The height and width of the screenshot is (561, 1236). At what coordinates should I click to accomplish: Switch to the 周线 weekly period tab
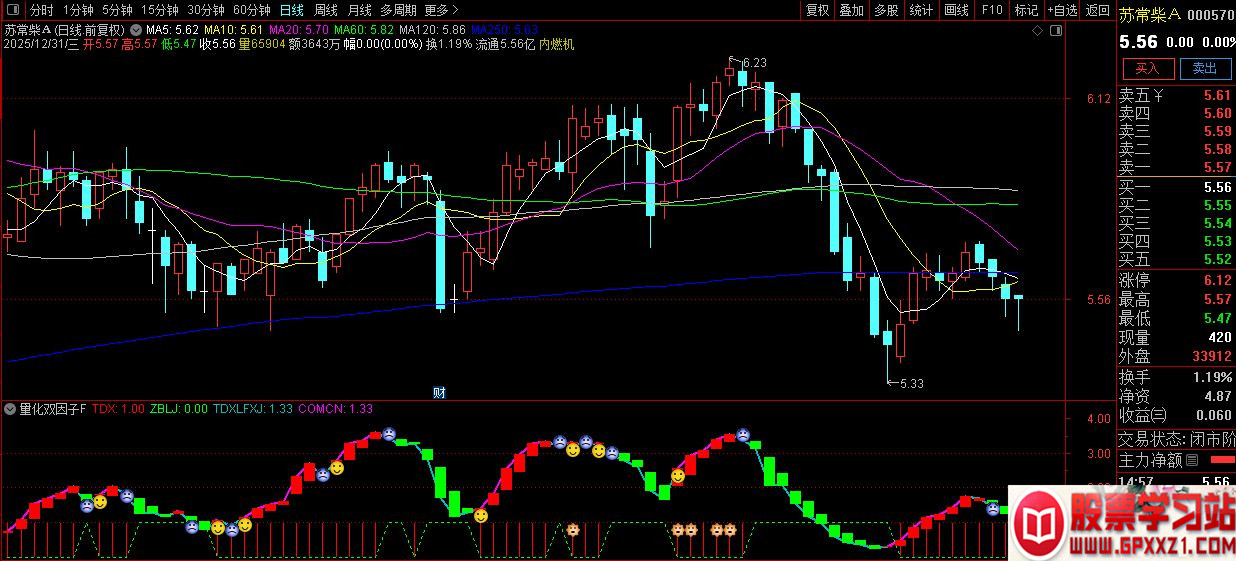pos(326,10)
